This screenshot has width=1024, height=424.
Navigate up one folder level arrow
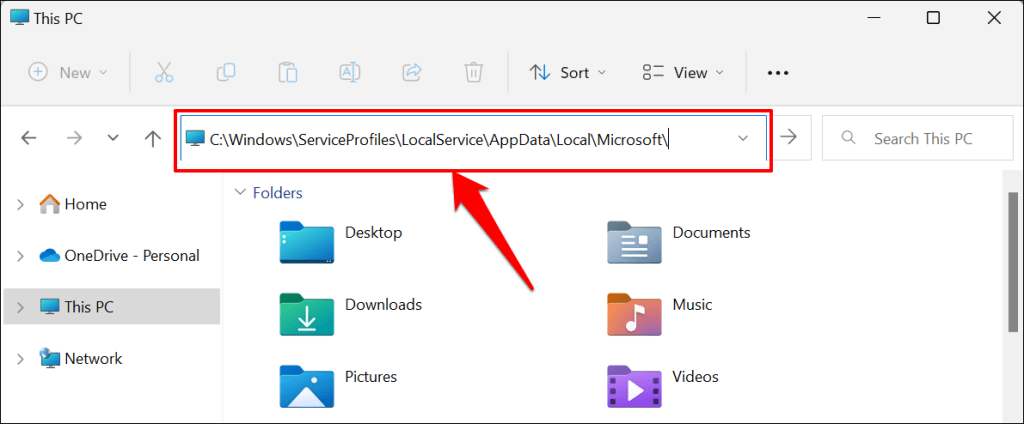click(152, 138)
